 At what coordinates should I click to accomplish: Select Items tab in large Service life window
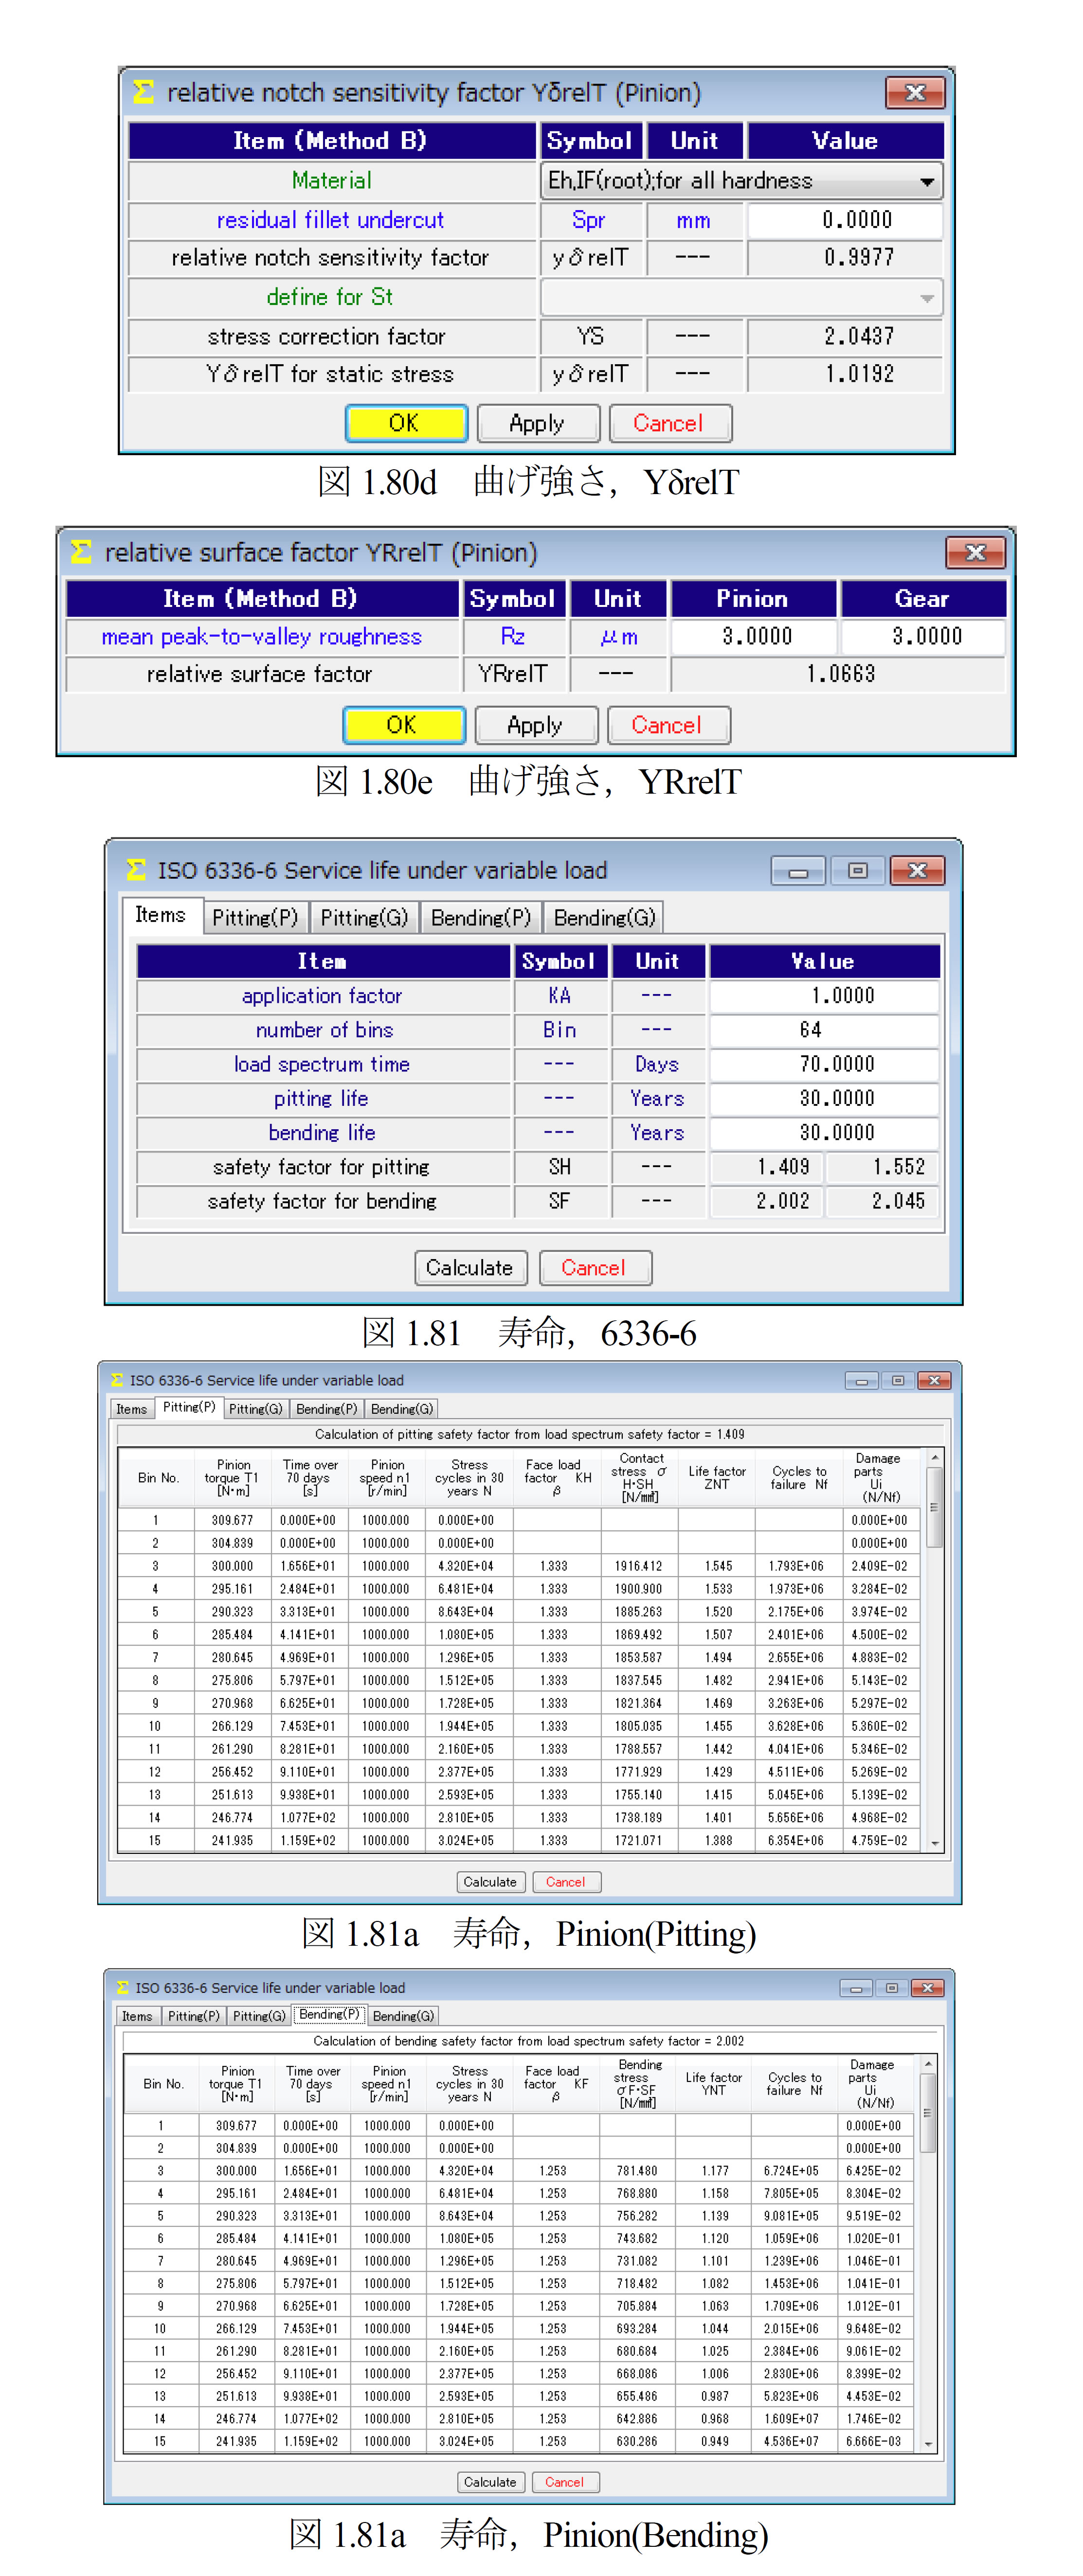pos(161,915)
